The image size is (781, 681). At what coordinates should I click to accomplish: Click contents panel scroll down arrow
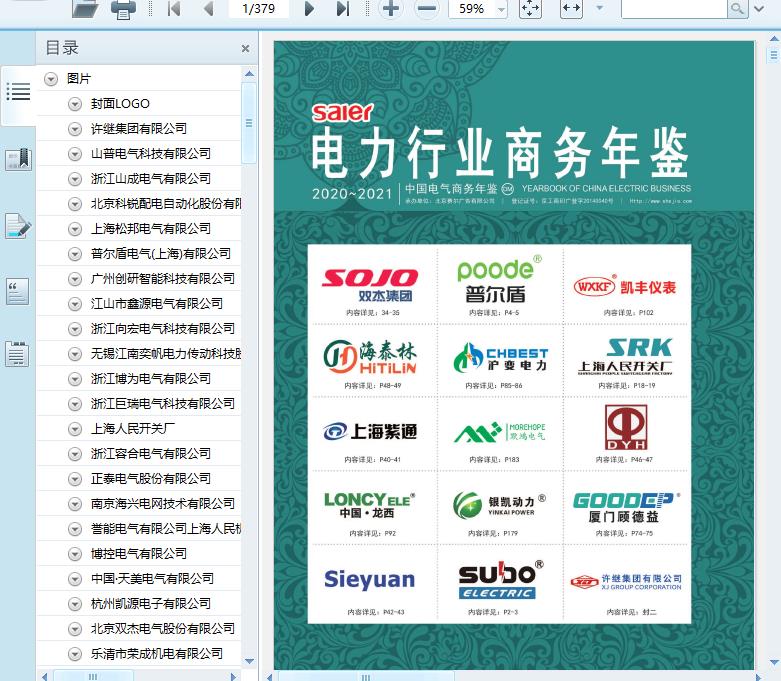250,661
